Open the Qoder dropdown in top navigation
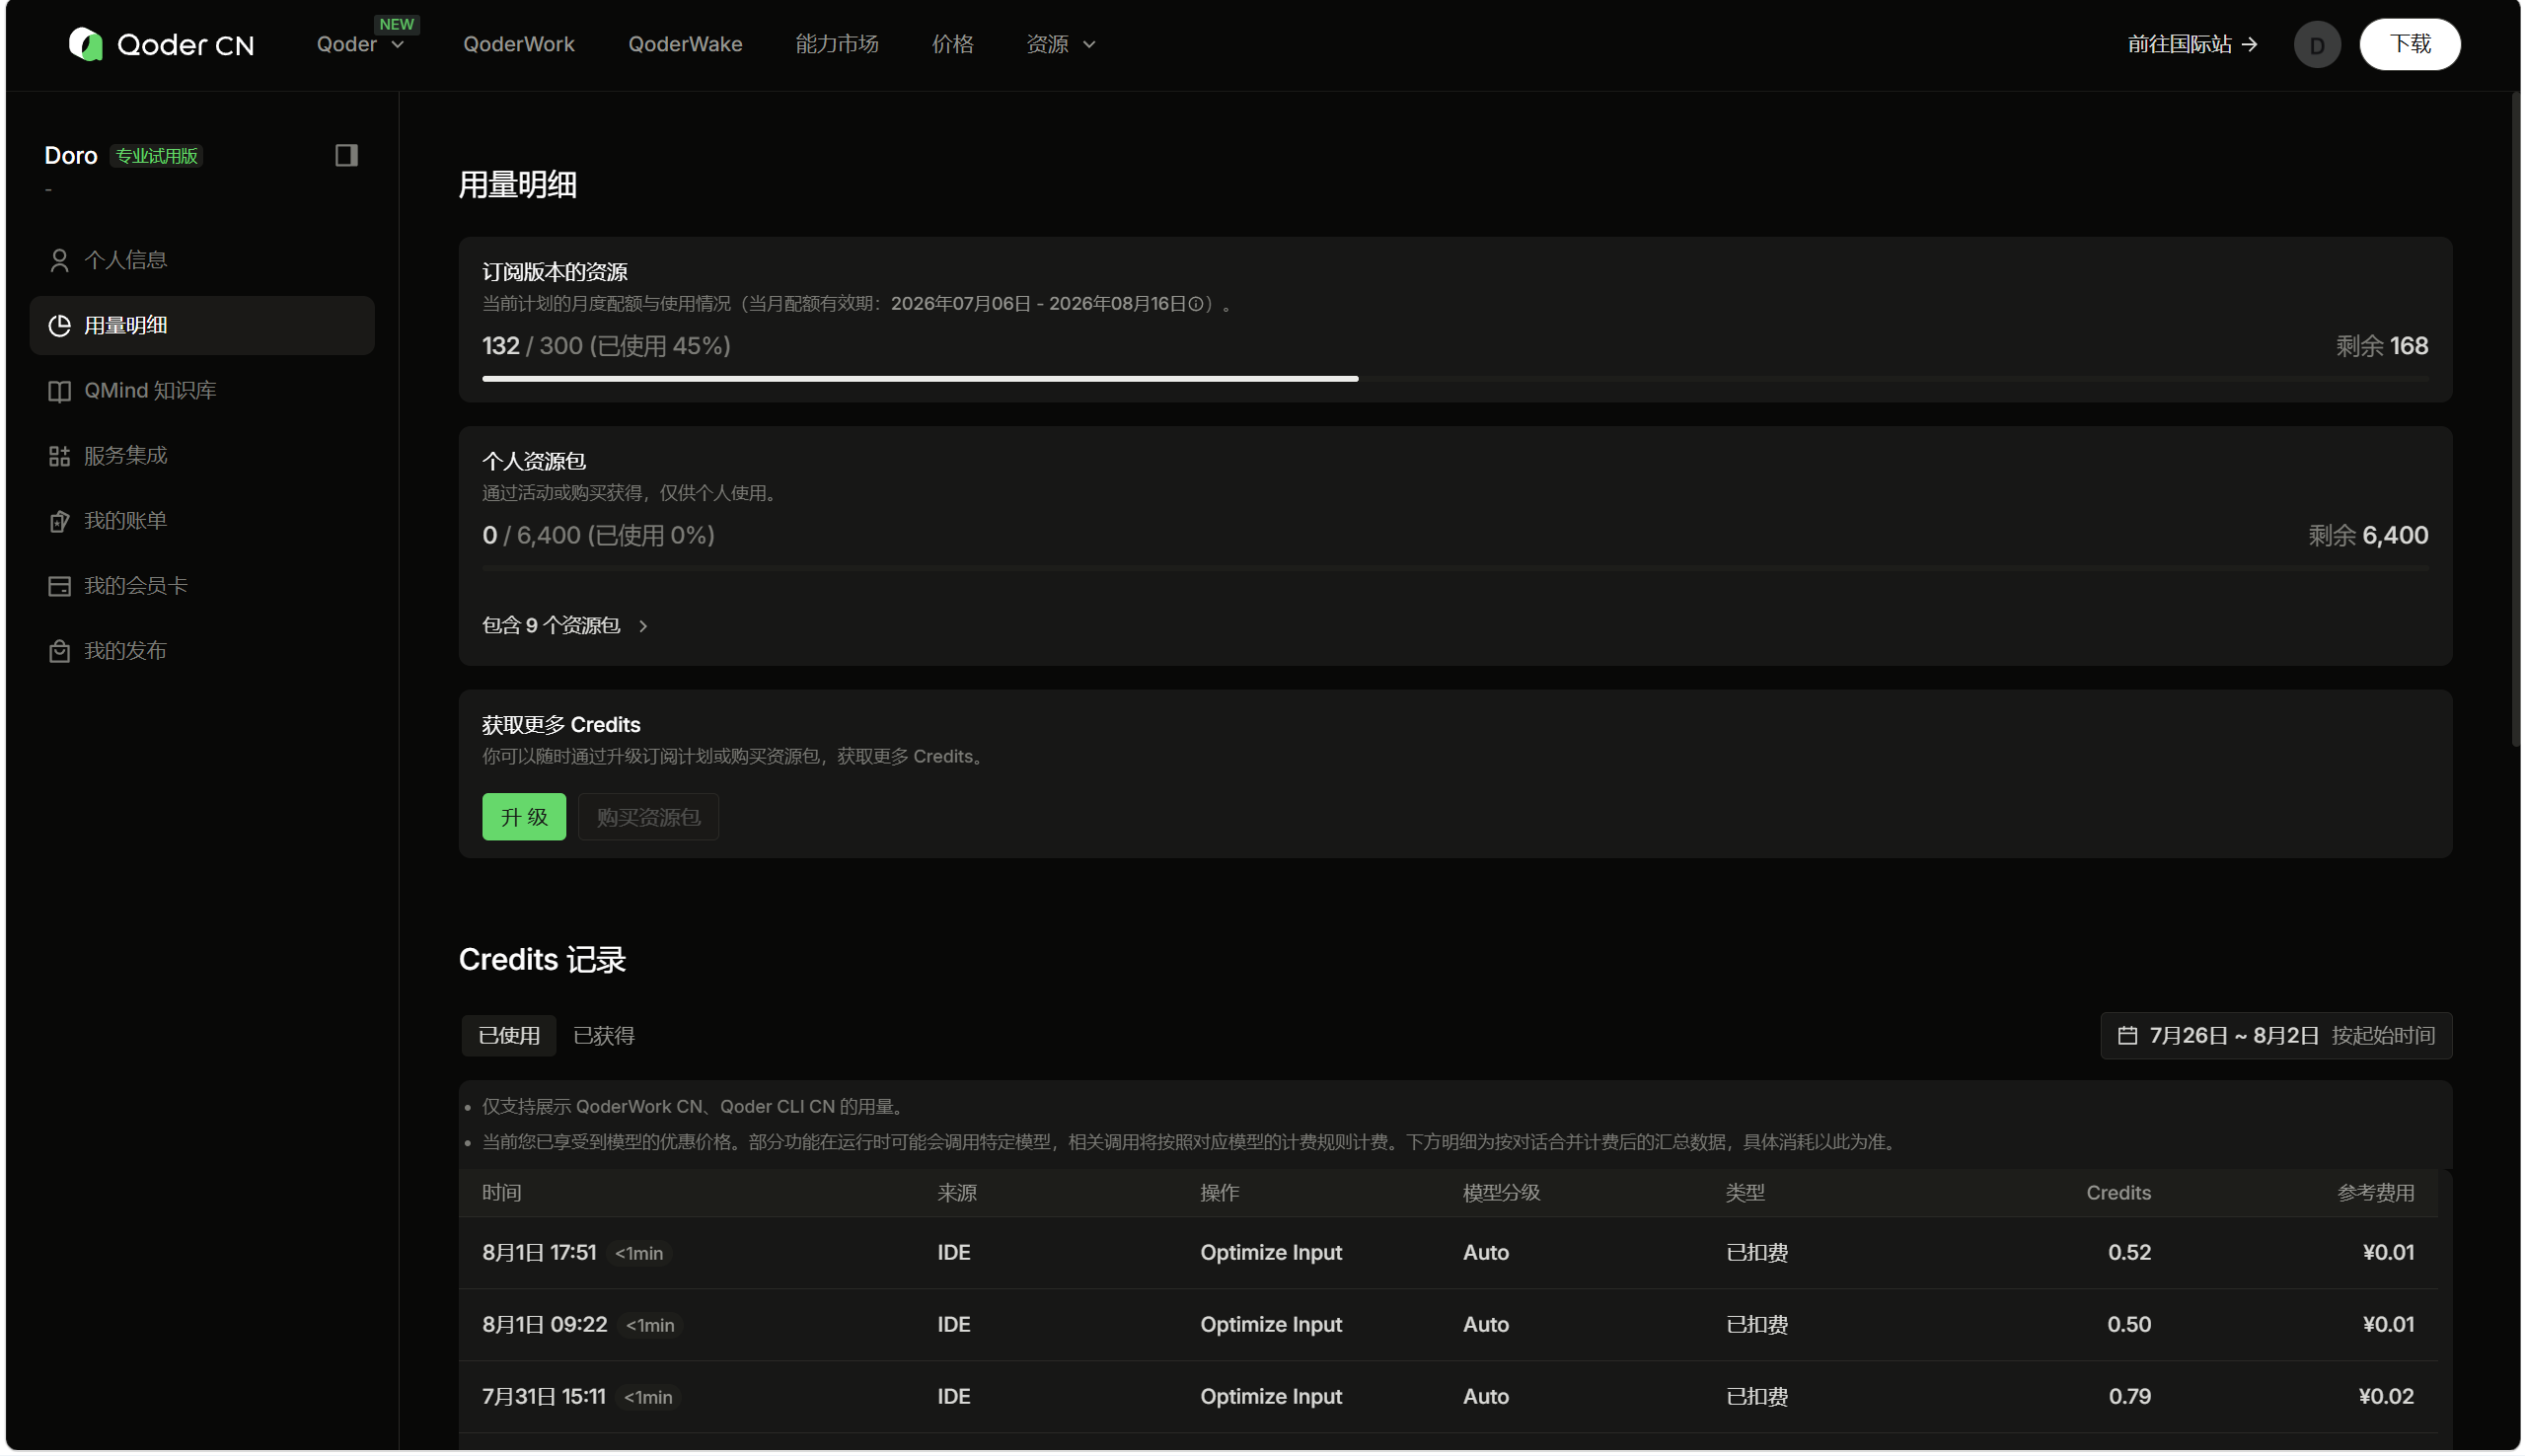2525x1456 pixels. 361,44
